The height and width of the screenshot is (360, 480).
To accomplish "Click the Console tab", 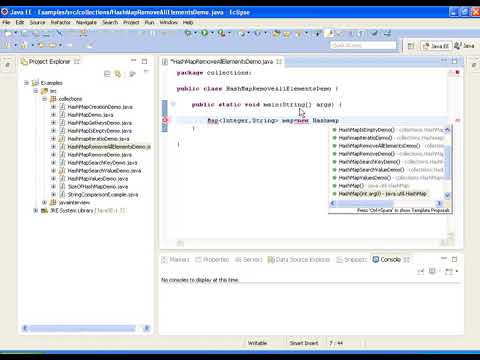I will coord(391,259).
